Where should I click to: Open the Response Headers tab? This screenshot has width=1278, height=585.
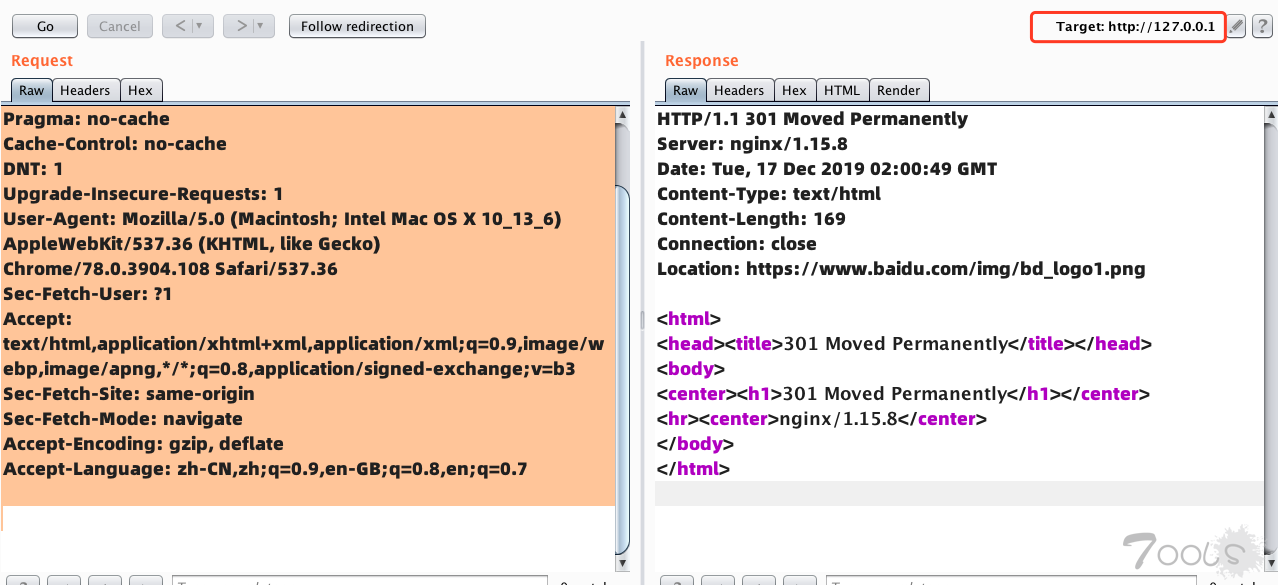[x=739, y=90]
